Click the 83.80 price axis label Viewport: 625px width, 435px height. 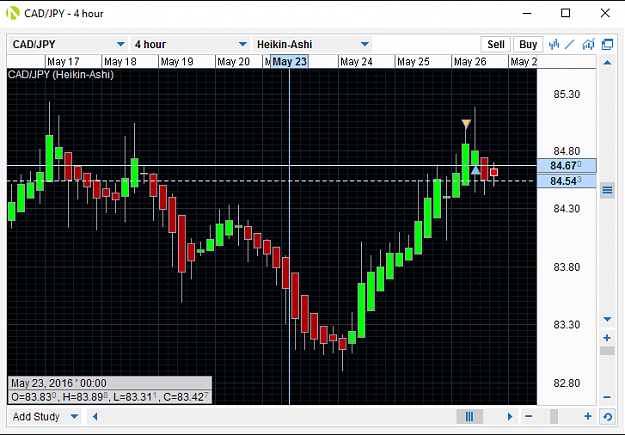click(x=566, y=267)
